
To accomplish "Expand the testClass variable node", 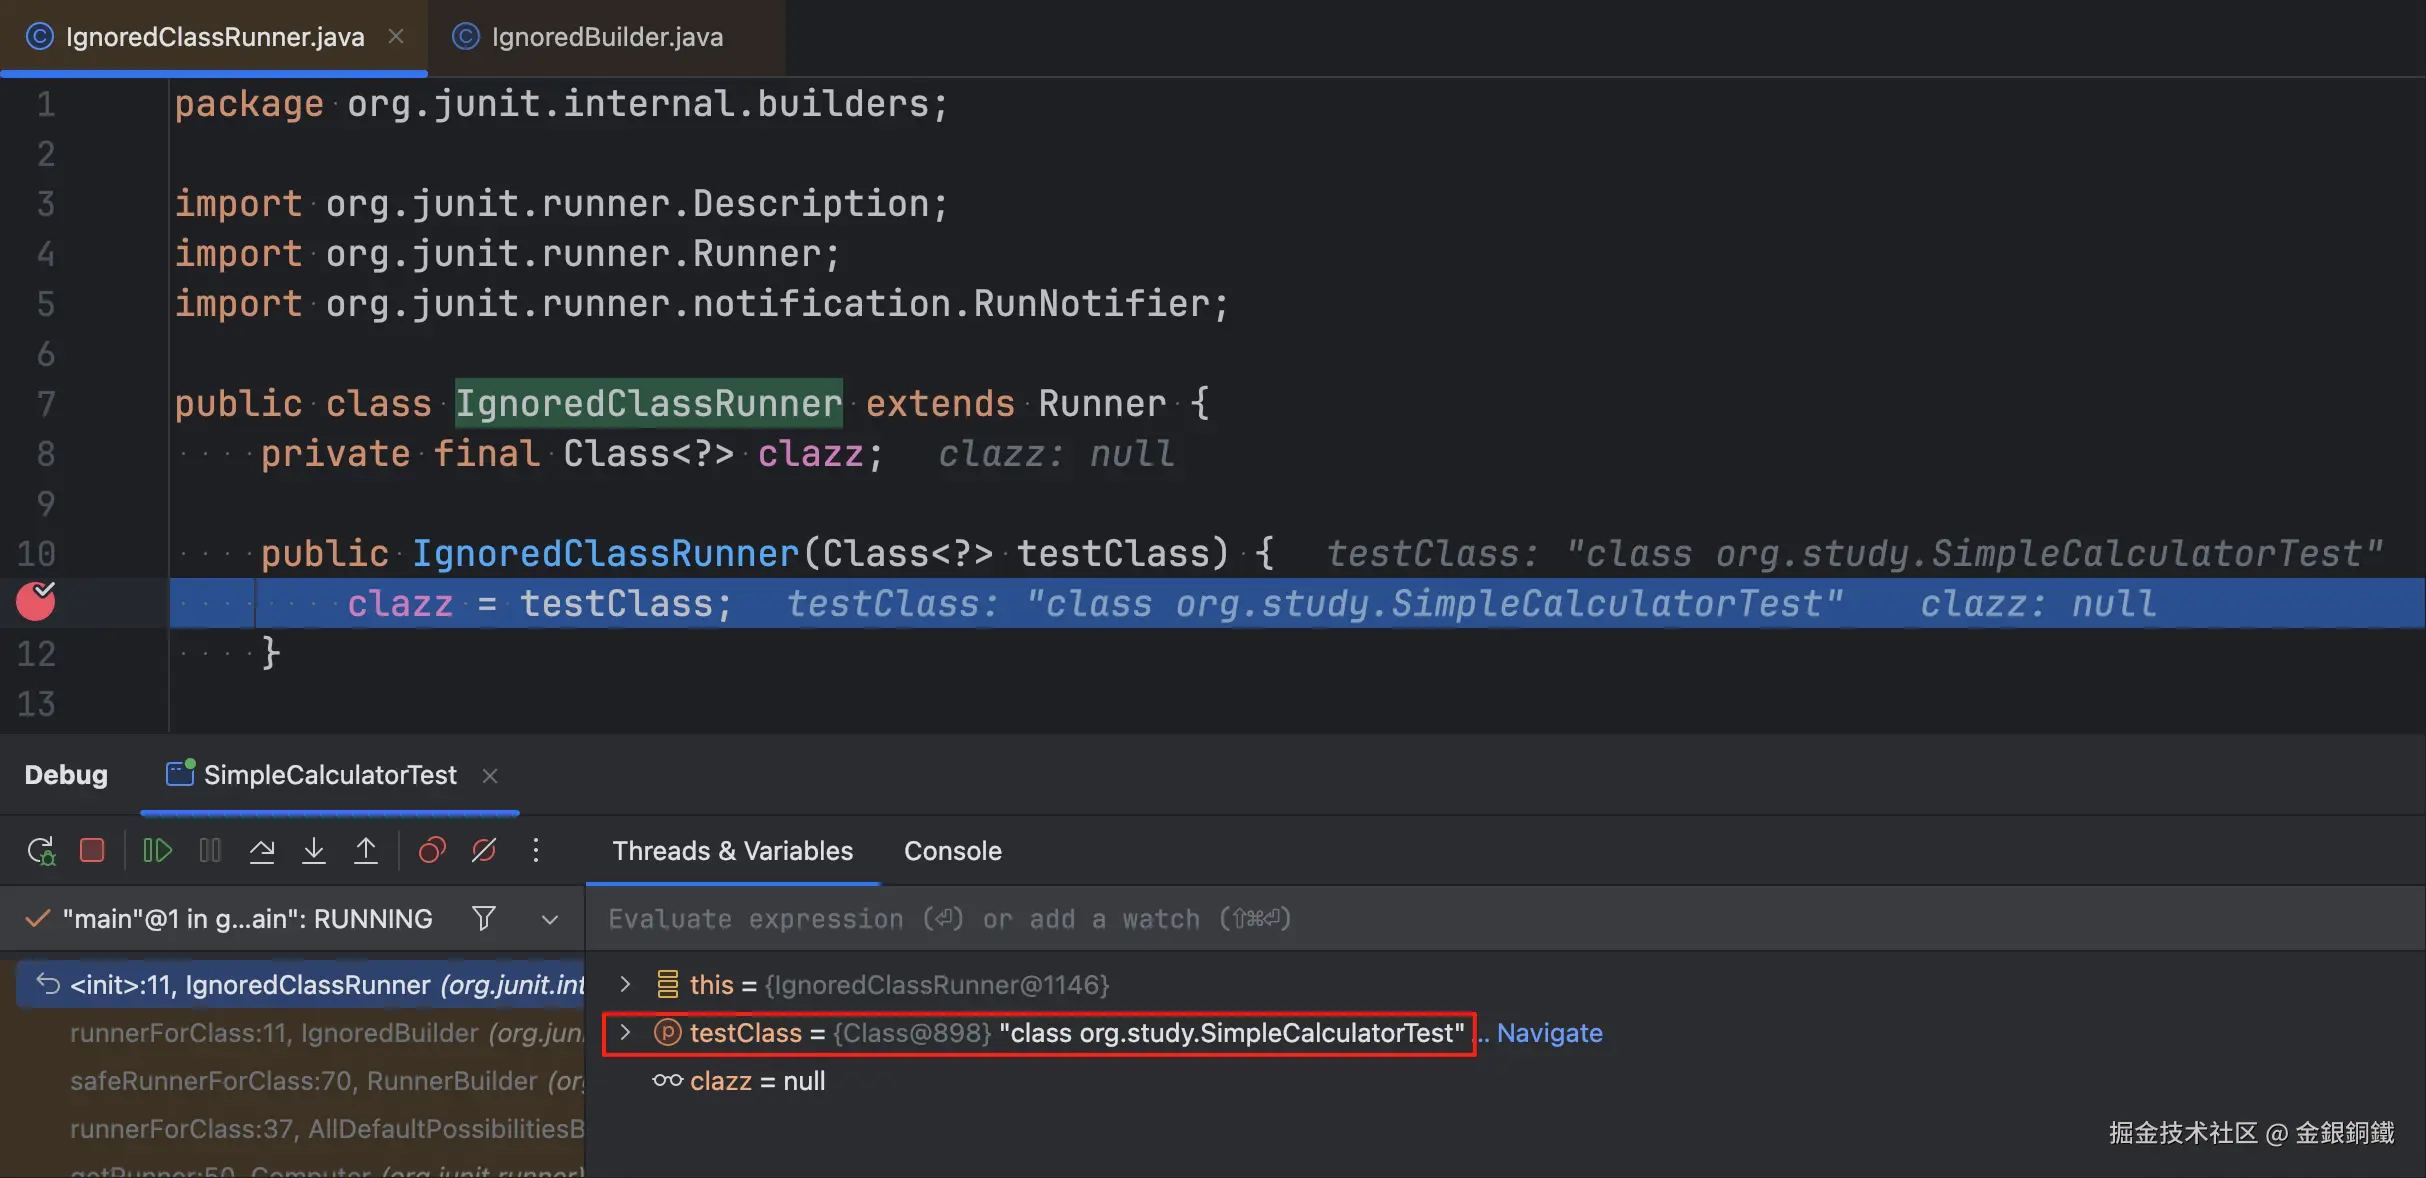I will click(x=625, y=1032).
